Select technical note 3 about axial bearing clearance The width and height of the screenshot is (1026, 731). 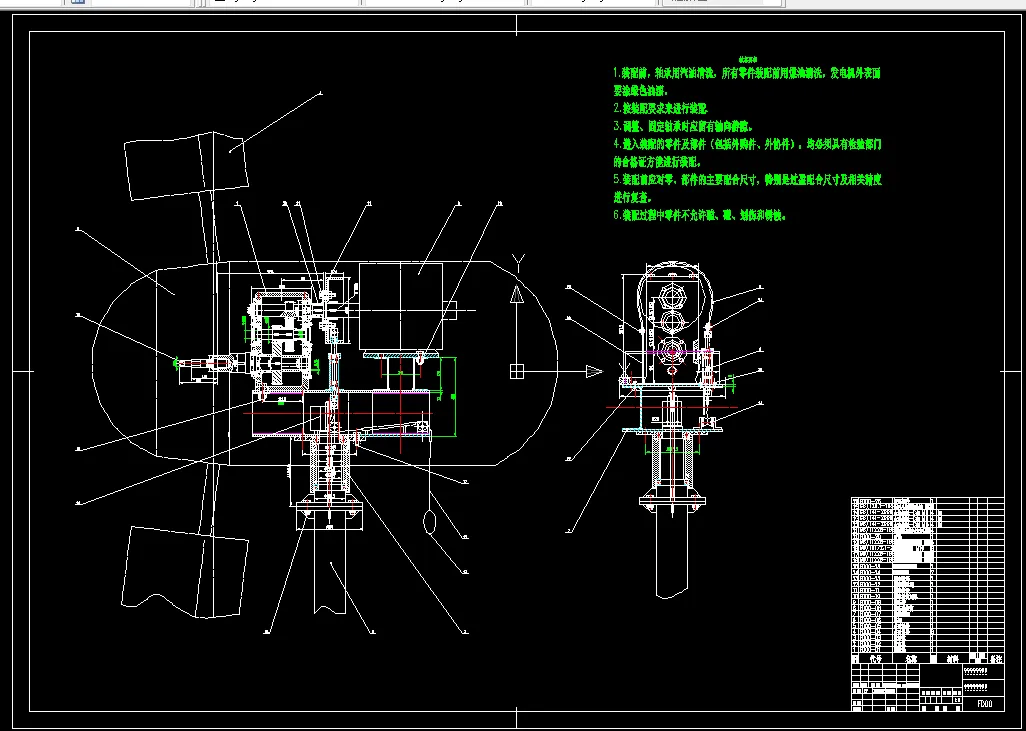(x=682, y=126)
